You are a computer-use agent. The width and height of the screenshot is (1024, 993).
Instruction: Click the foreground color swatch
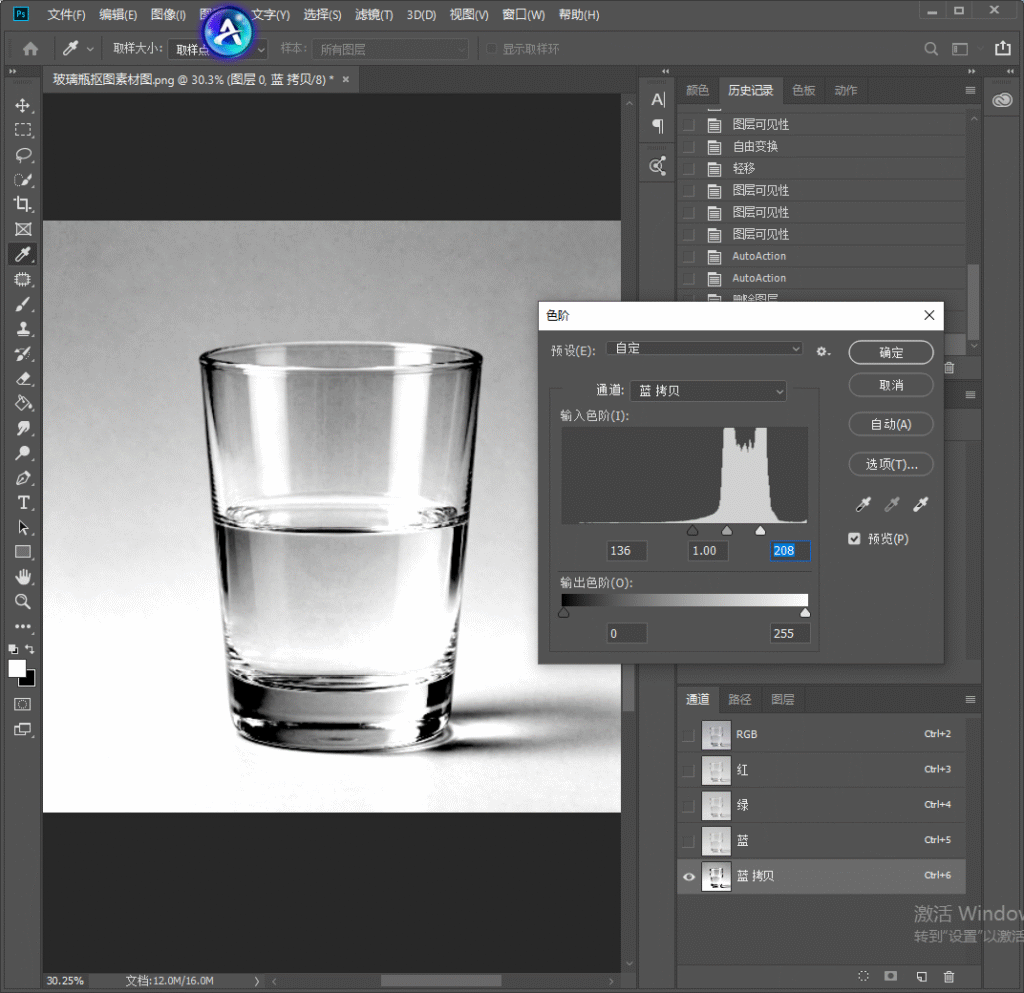17,669
